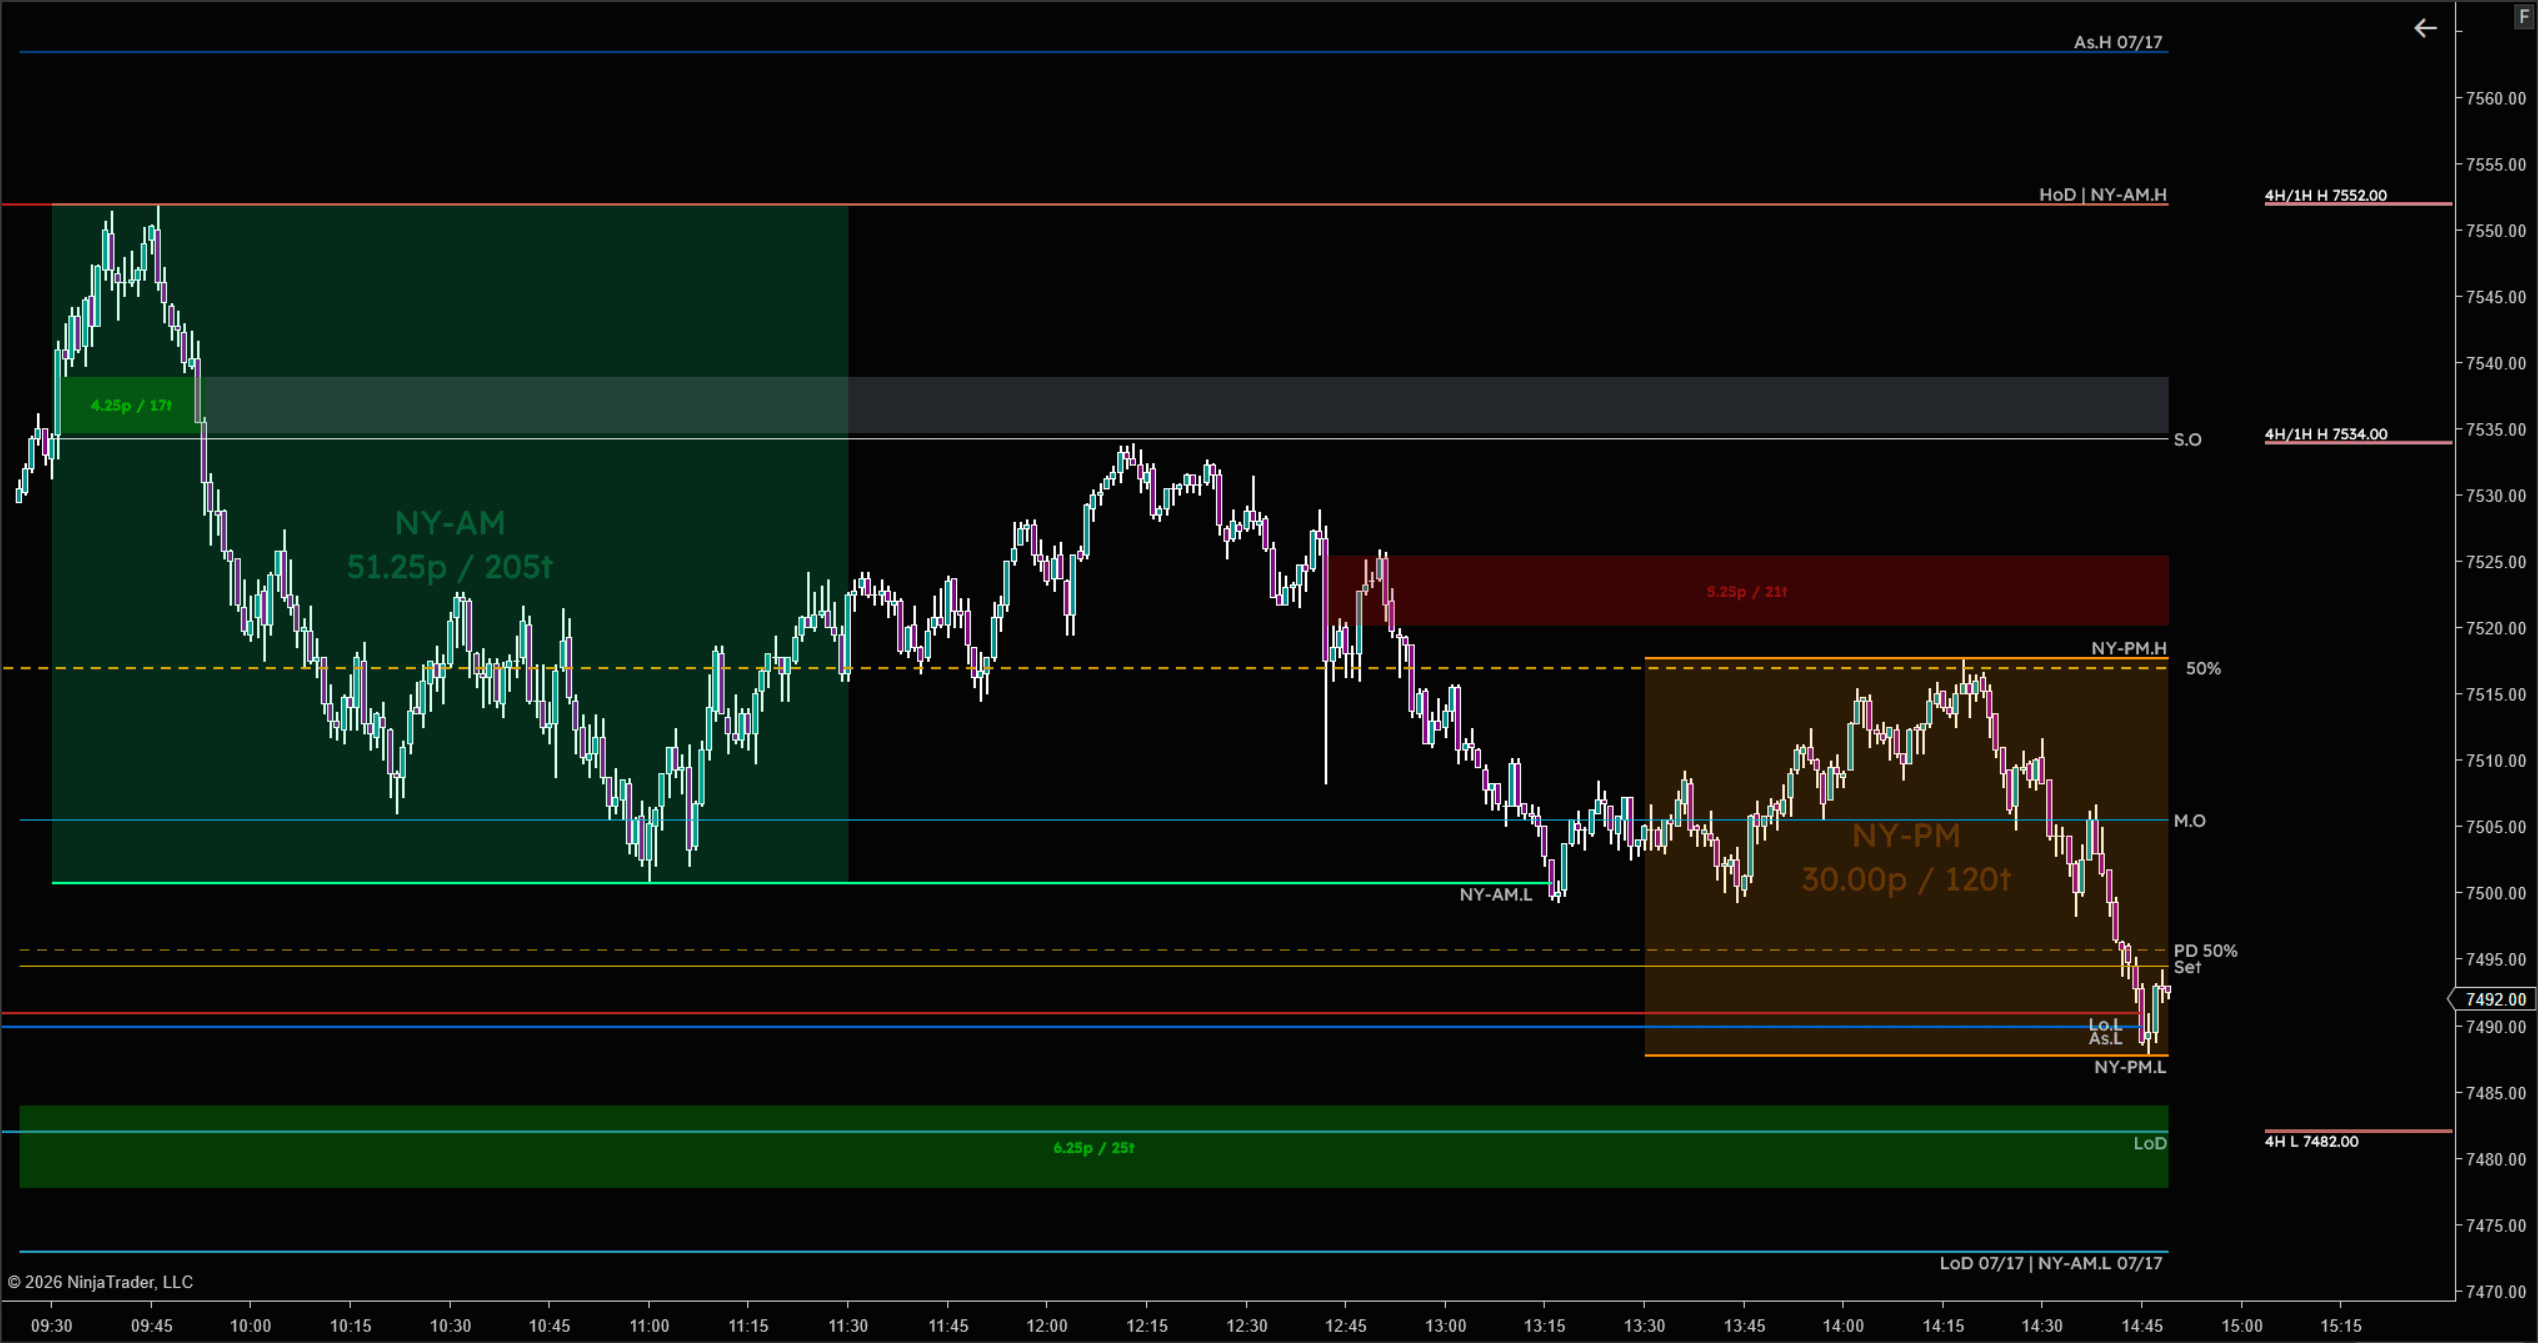Click the 7480.00 price axis label

pos(2496,1160)
